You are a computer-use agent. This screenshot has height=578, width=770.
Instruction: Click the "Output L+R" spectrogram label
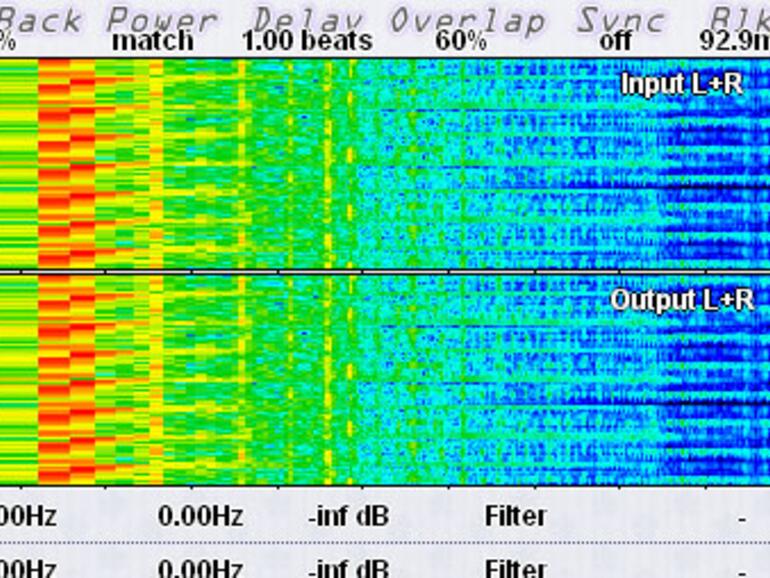pos(682,300)
